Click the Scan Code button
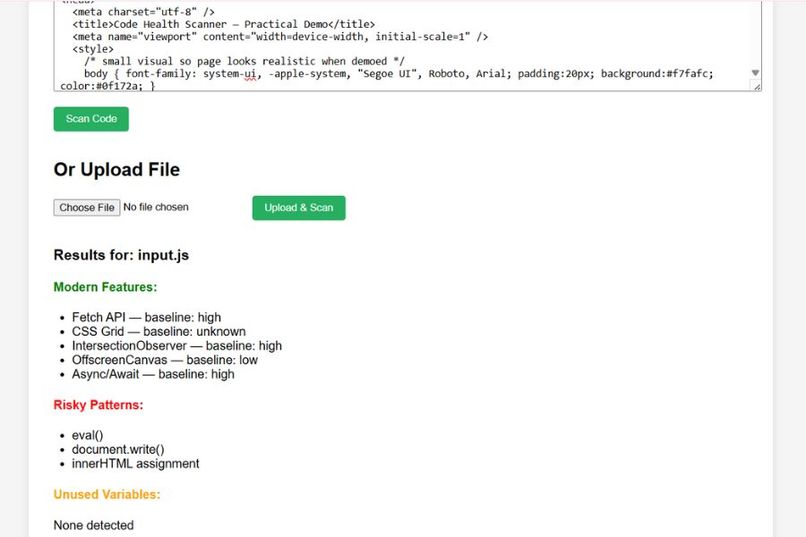 (91, 119)
